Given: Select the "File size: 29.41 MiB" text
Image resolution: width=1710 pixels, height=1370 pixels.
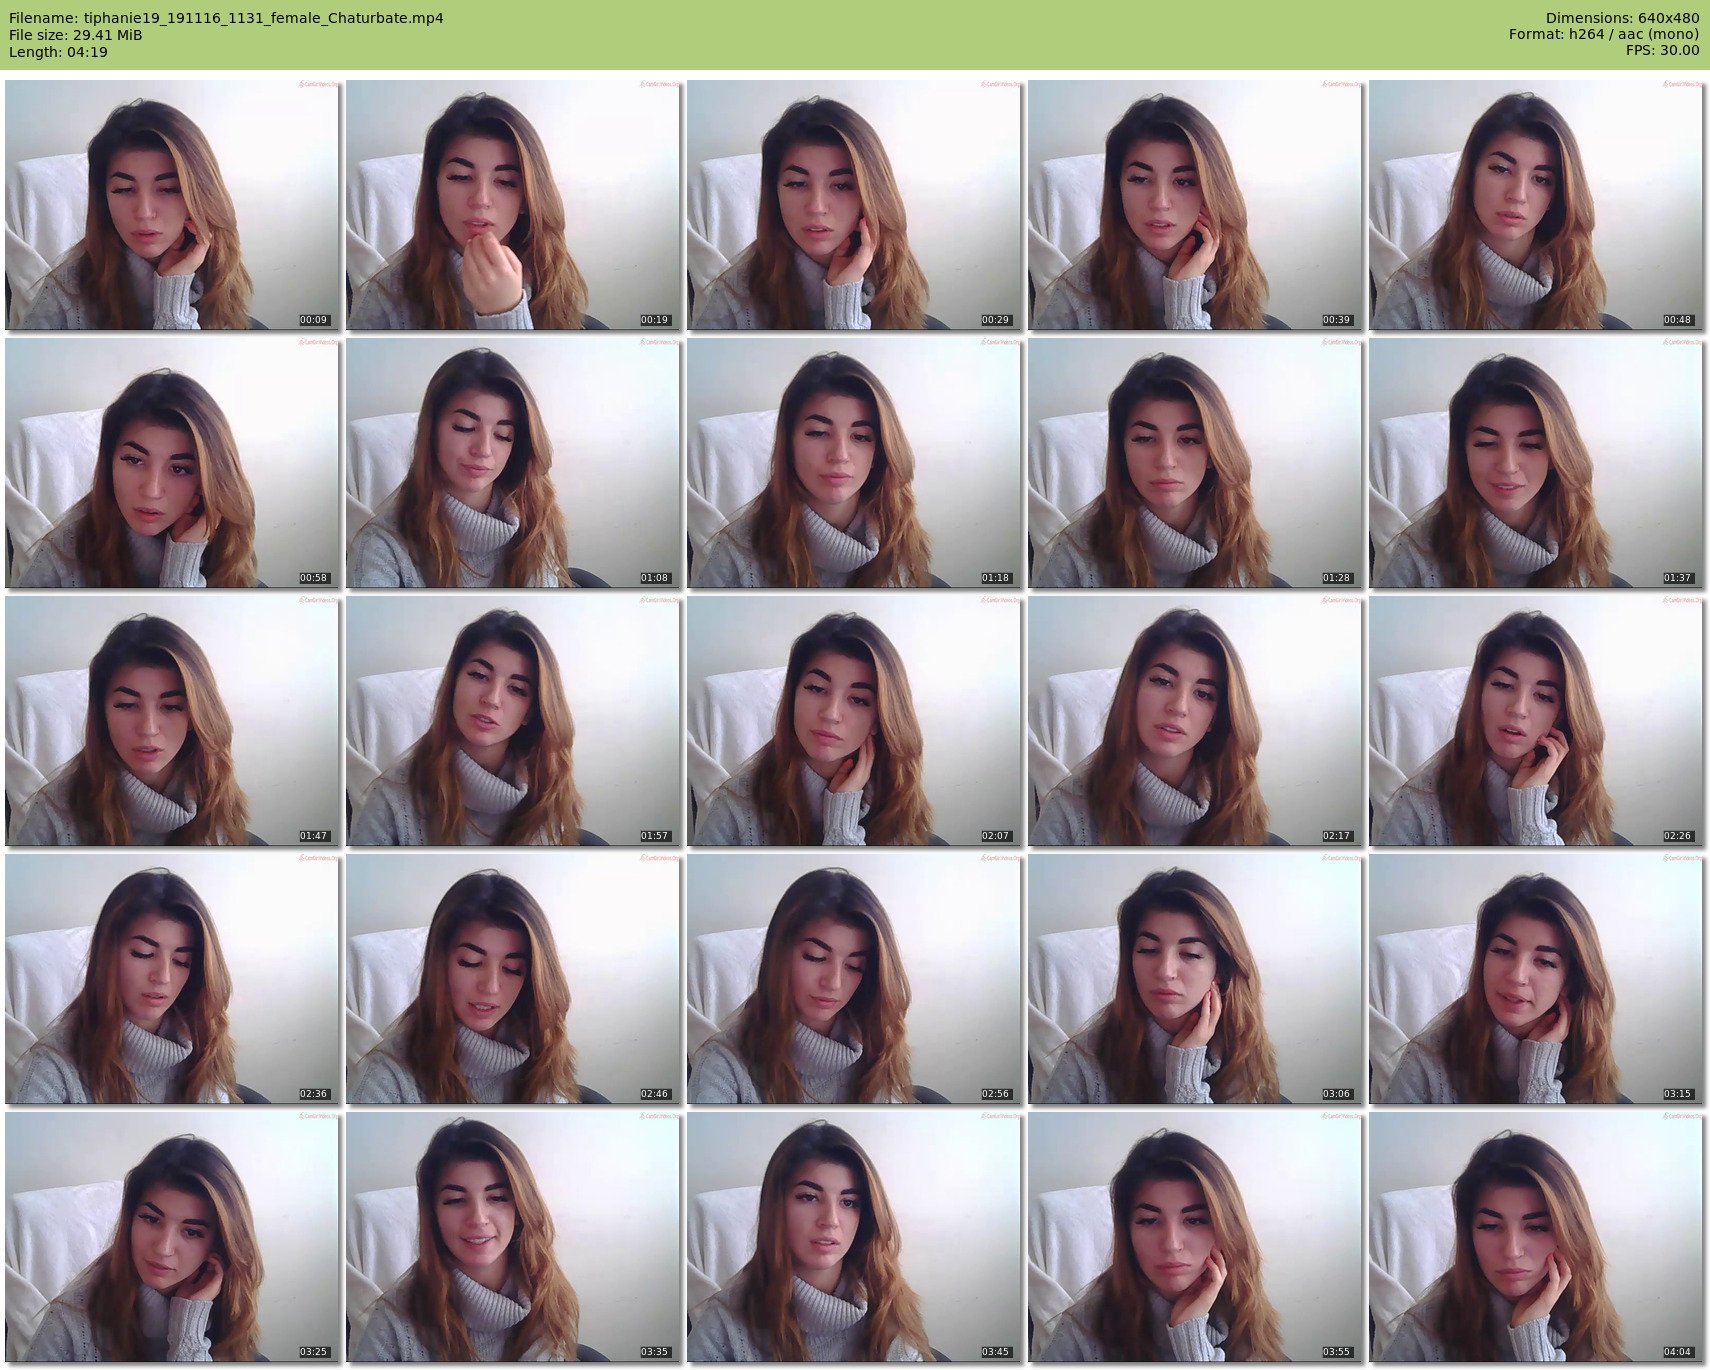Looking at the screenshot, I should tap(75, 35).
